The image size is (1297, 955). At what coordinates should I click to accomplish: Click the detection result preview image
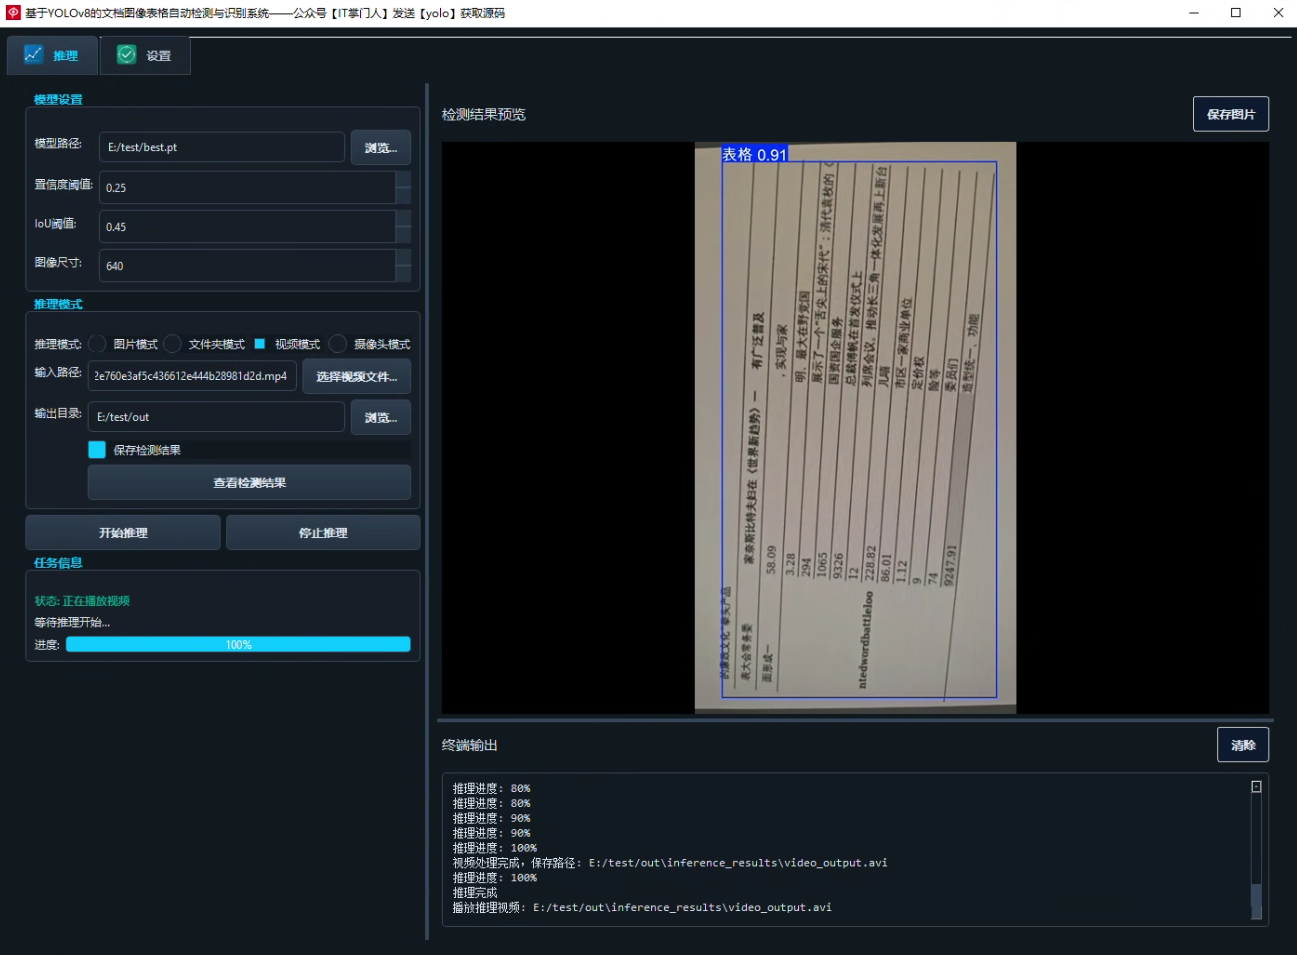tap(855, 428)
